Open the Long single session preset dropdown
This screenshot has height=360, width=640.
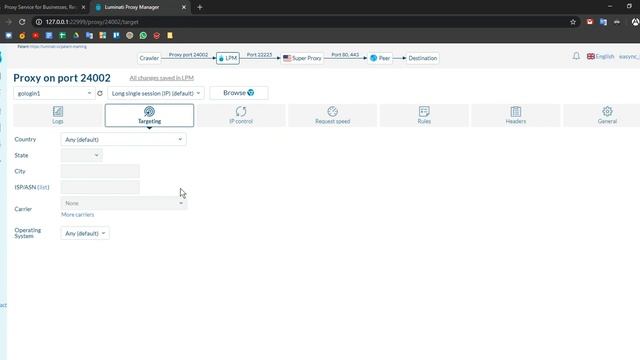pos(156,93)
